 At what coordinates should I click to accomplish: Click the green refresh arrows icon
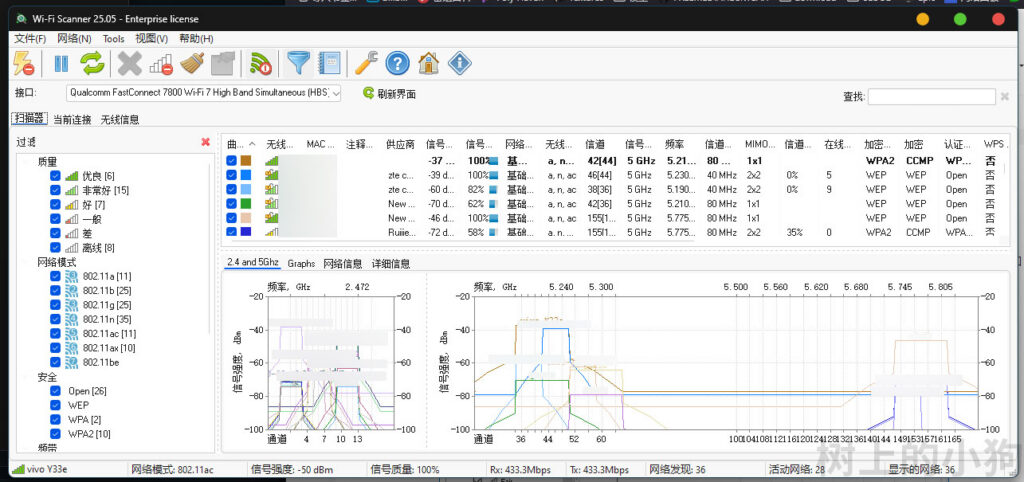pos(92,64)
